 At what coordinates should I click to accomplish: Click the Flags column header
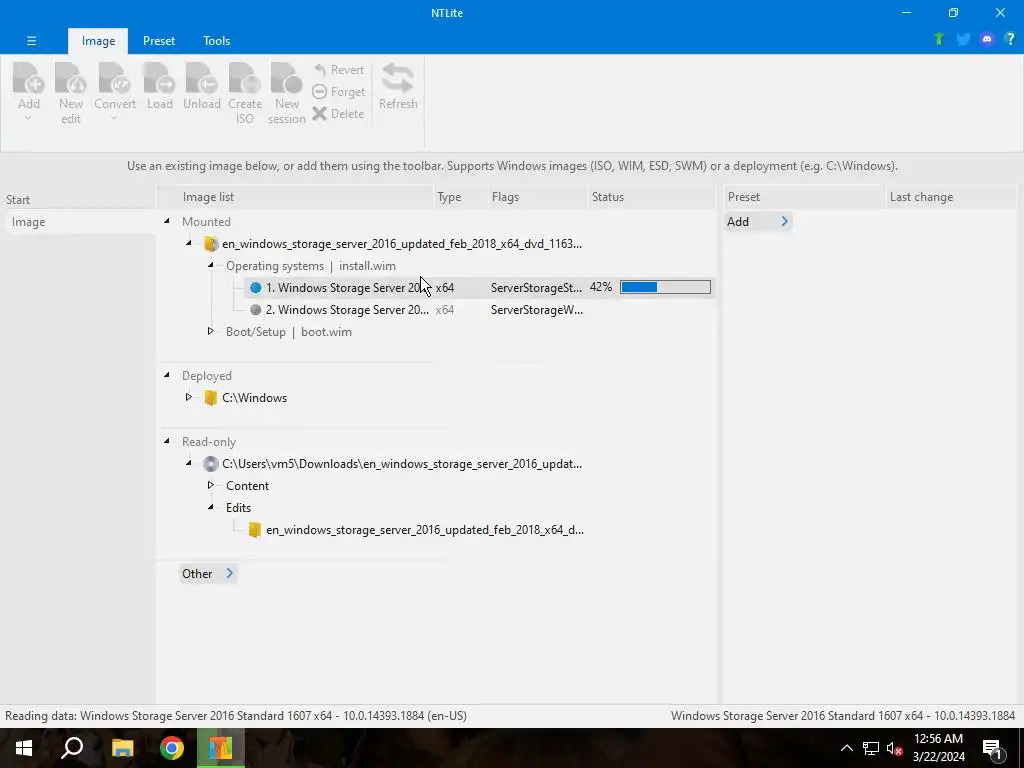click(x=538, y=197)
